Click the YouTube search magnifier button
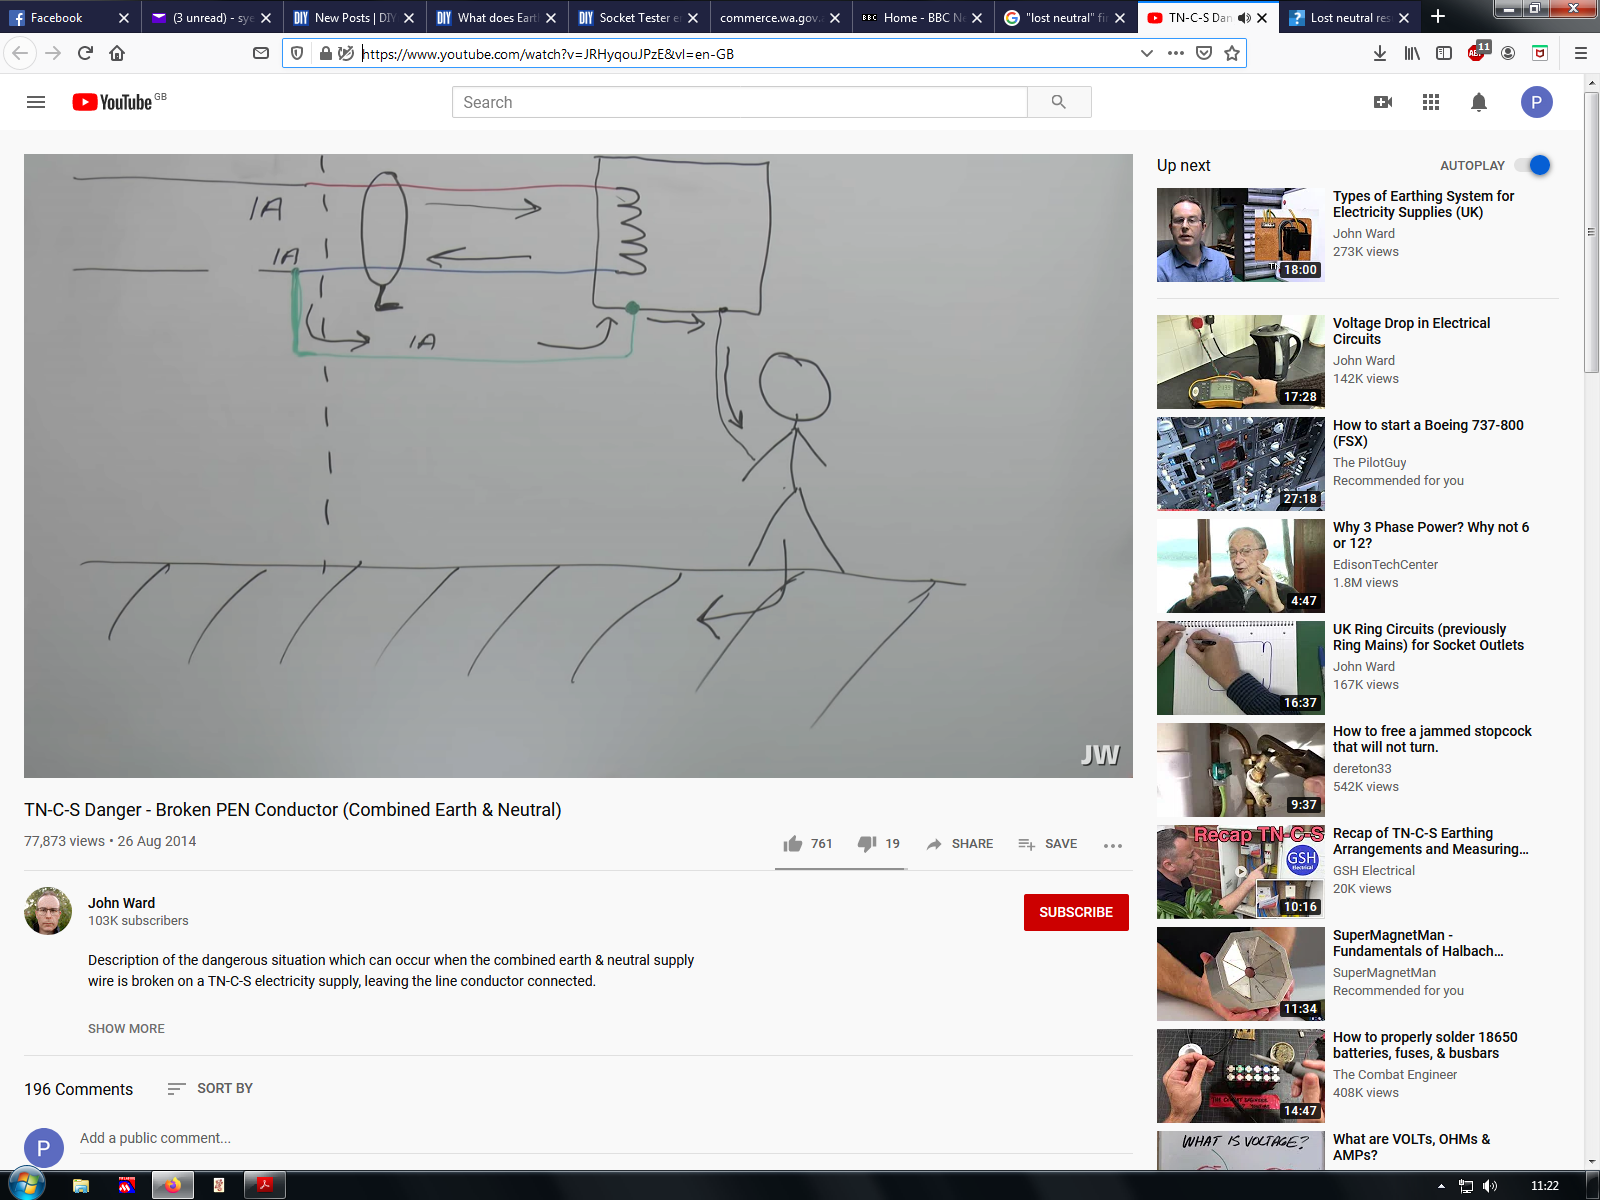 [1059, 102]
